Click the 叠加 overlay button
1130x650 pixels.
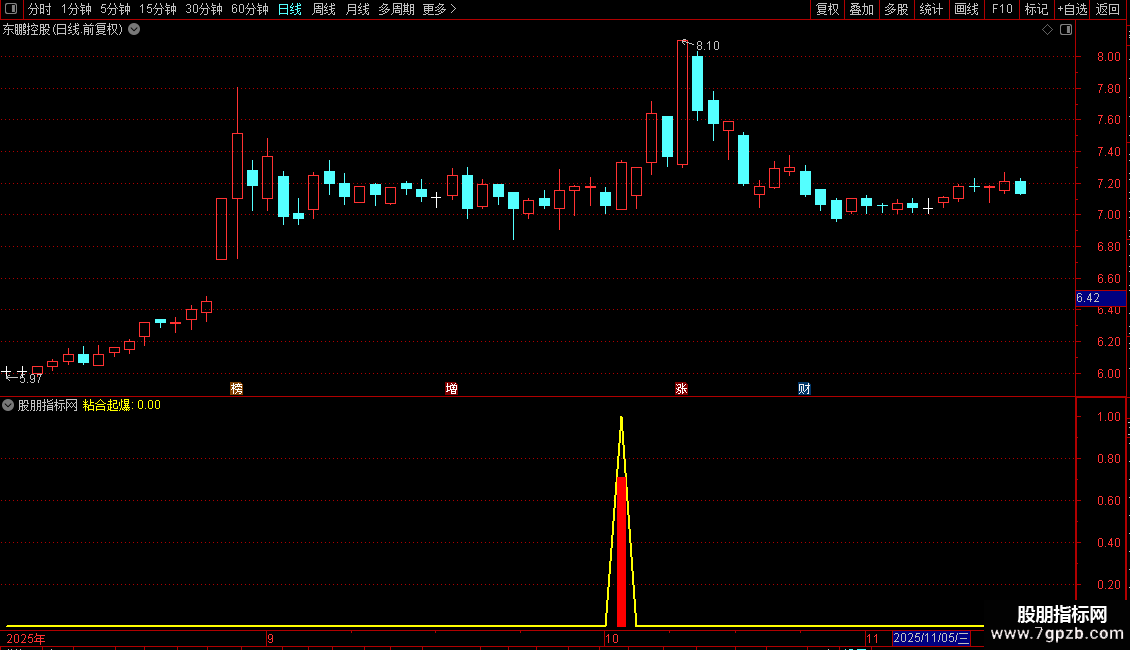pos(862,9)
